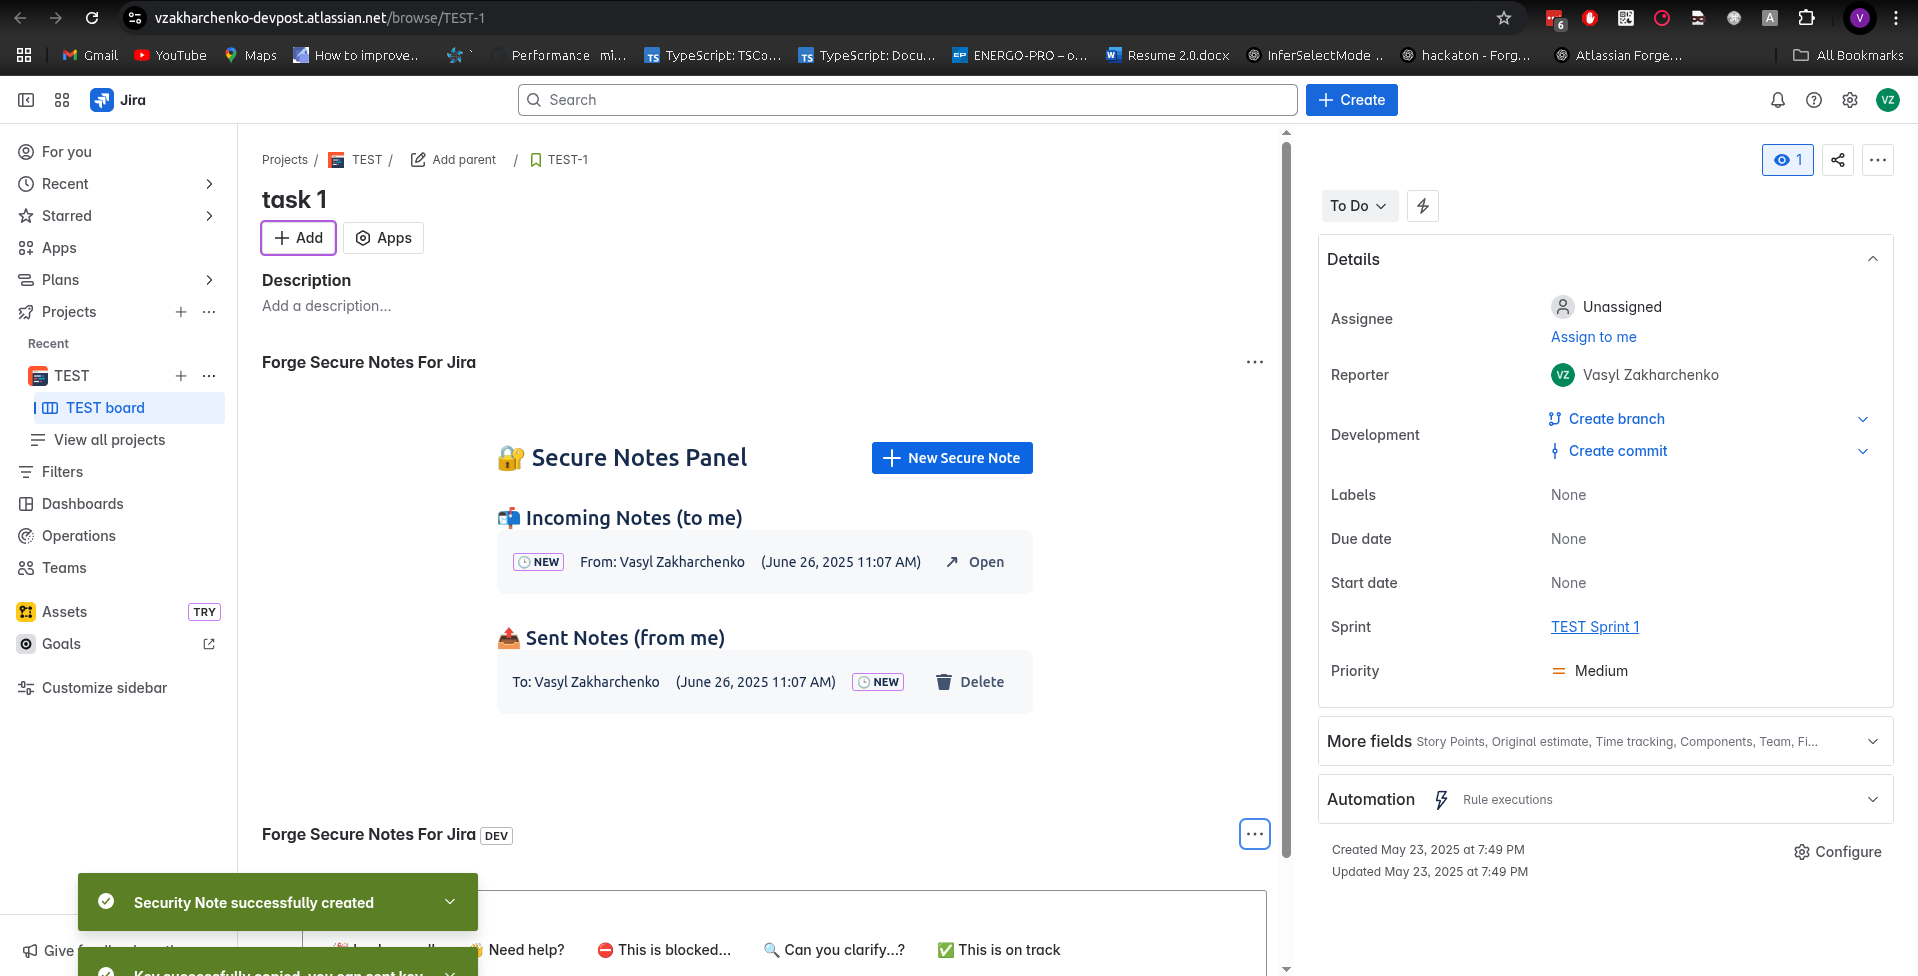
Task: Open Jira settings gear icon
Action: coord(1850,100)
